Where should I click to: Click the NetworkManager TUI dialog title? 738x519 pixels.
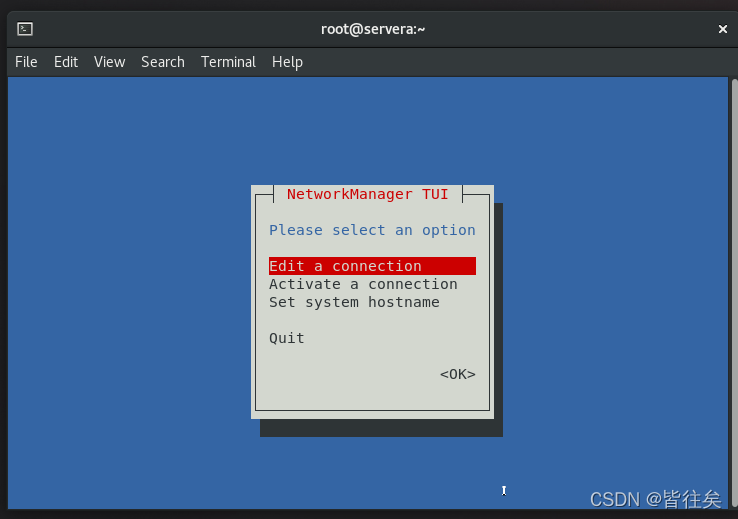pyautogui.click(x=368, y=194)
